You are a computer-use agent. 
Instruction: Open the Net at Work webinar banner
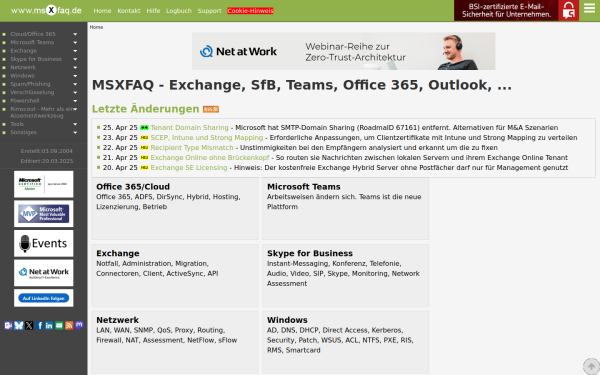point(343,51)
